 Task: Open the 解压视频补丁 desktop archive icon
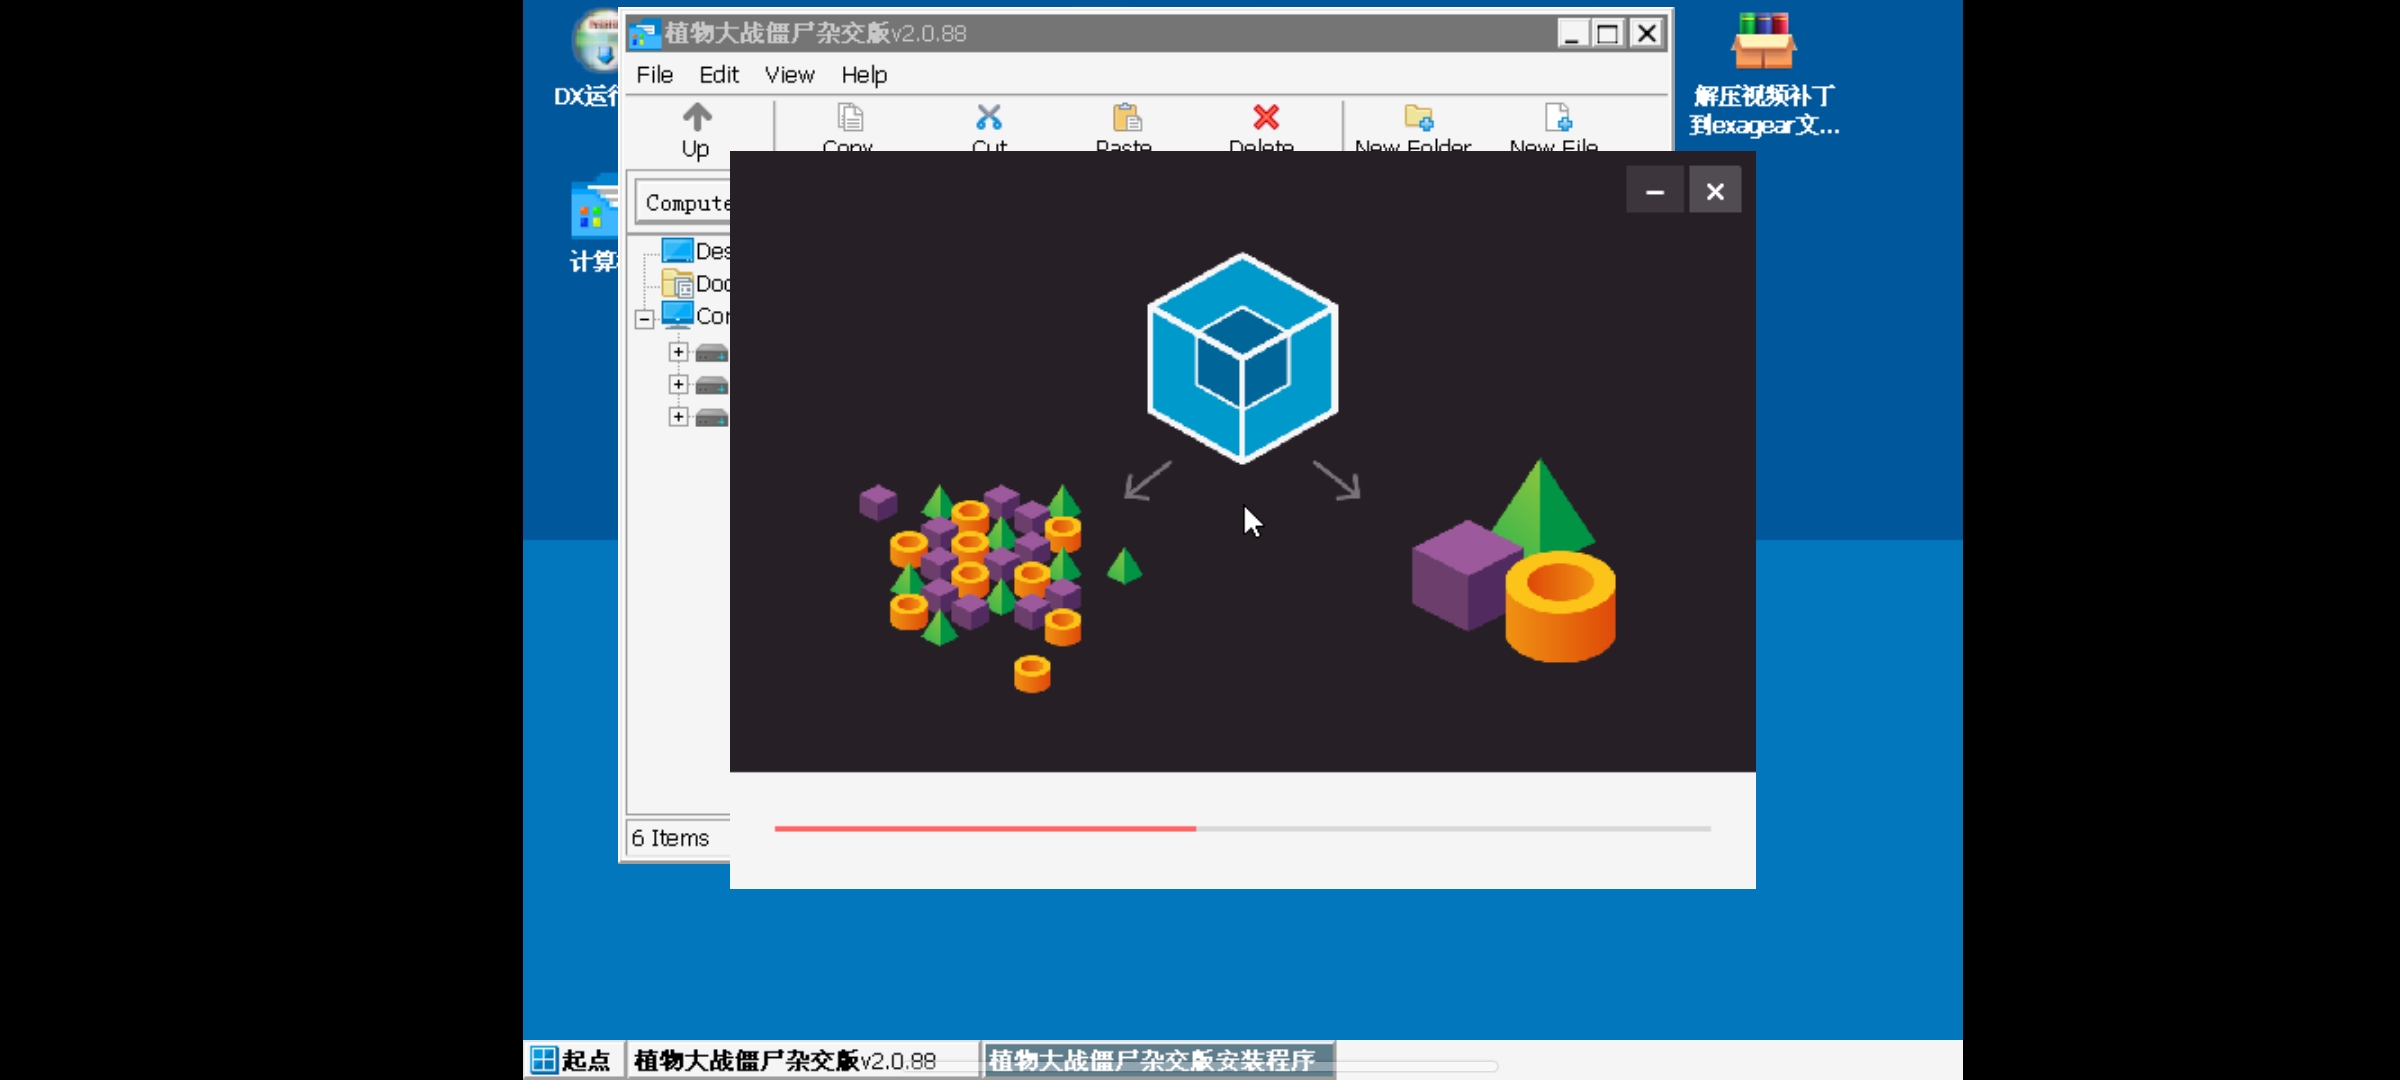click(x=1764, y=73)
